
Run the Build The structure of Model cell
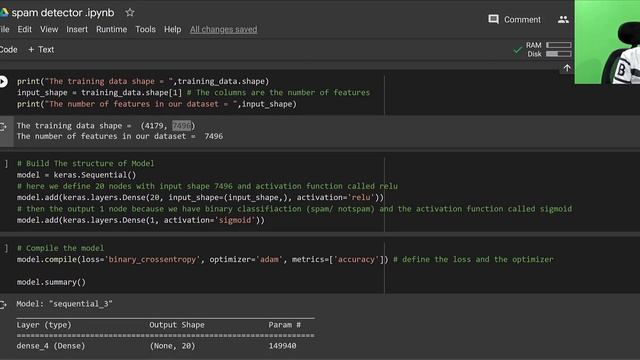(6, 164)
